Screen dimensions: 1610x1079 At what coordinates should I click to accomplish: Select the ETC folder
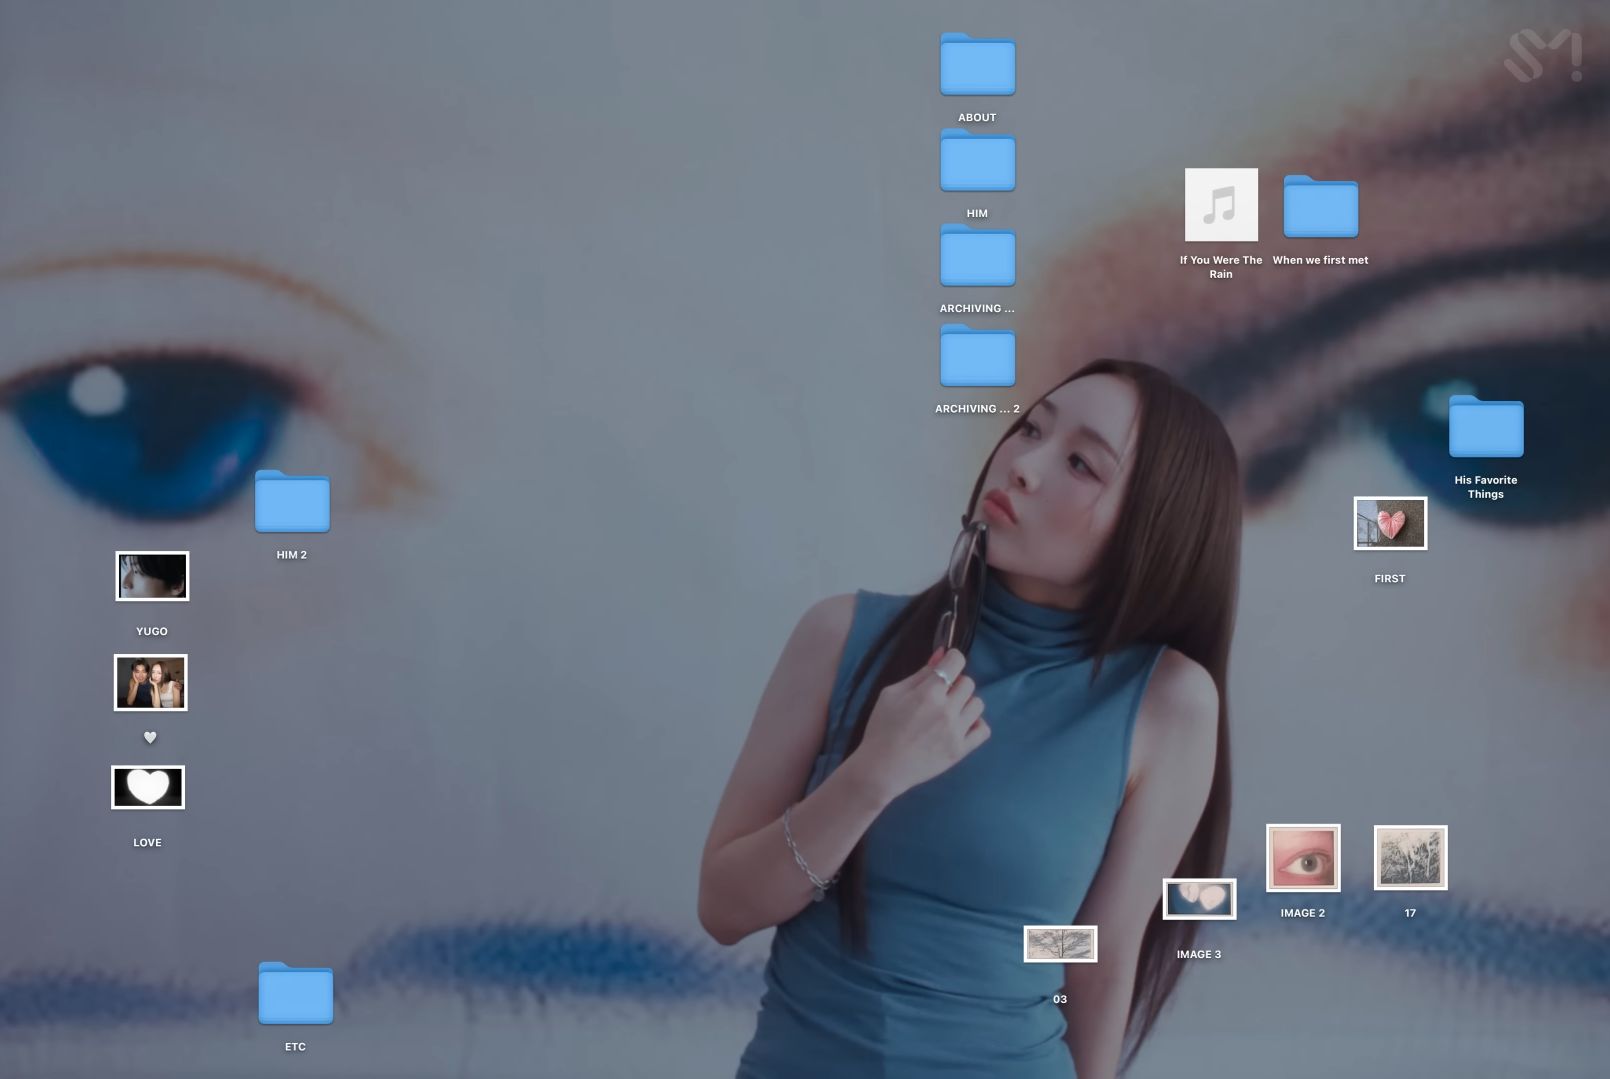pyautogui.click(x=295, y=994)
